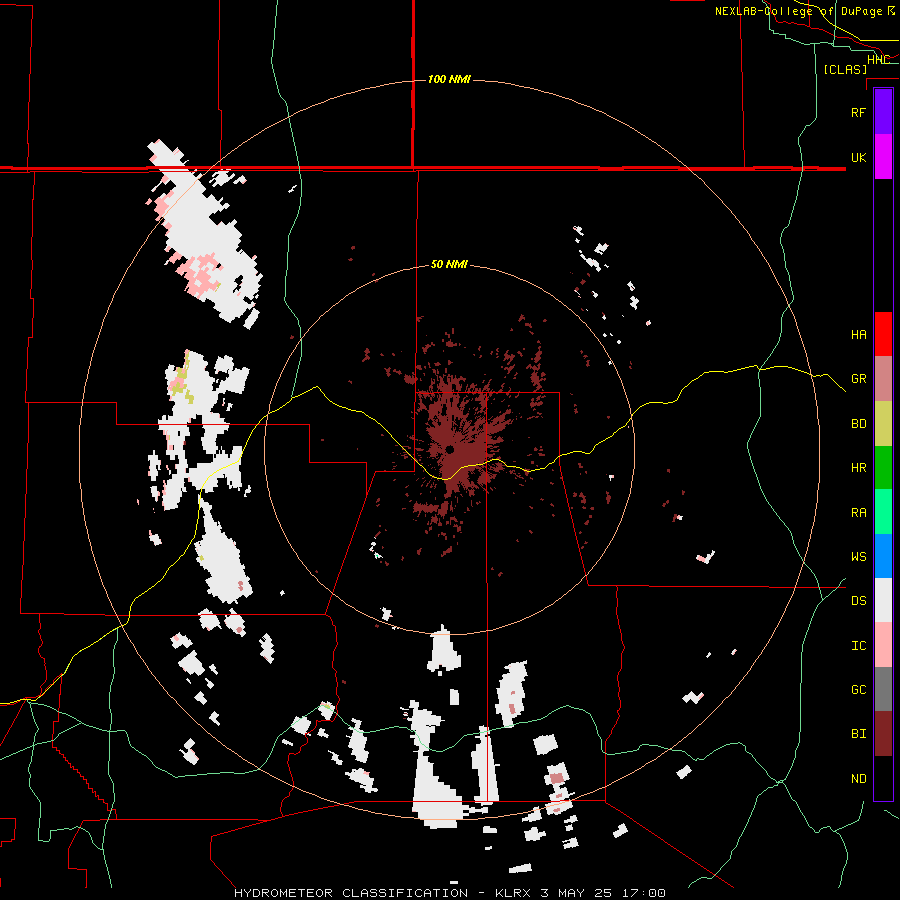Click the HA legend label

(858, 335)
